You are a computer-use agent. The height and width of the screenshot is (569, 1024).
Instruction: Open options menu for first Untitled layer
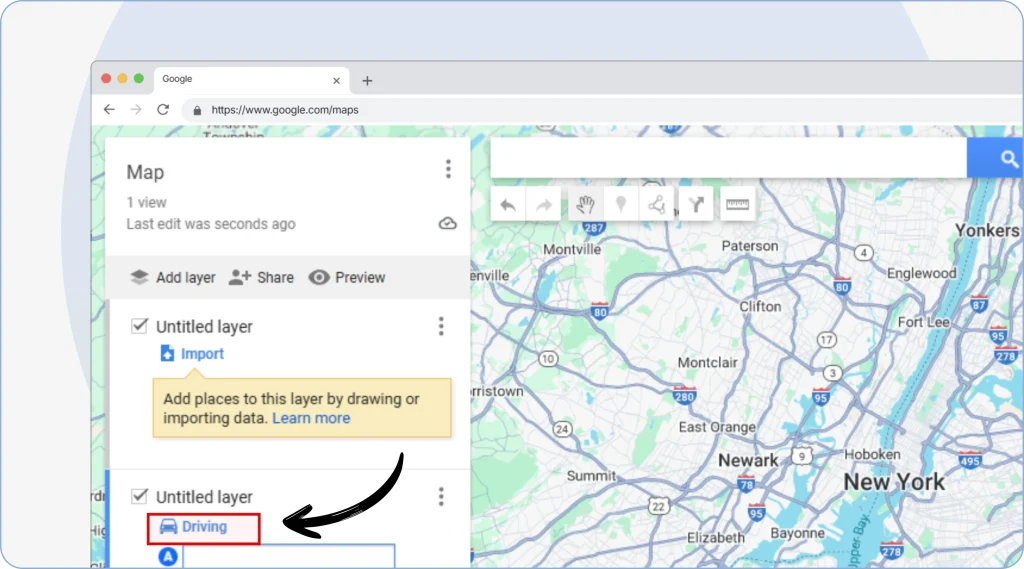[x=441, y=326]
